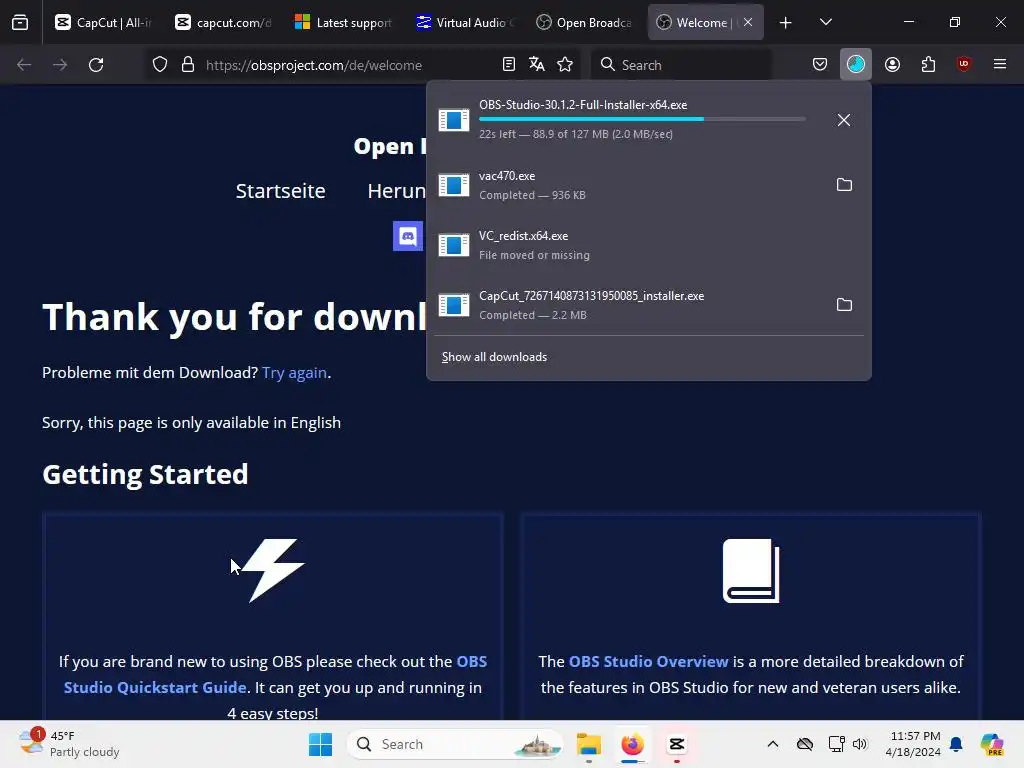Expand the list all tabs chevron
The image size is (1024, 768).
(x=825, y=22)
